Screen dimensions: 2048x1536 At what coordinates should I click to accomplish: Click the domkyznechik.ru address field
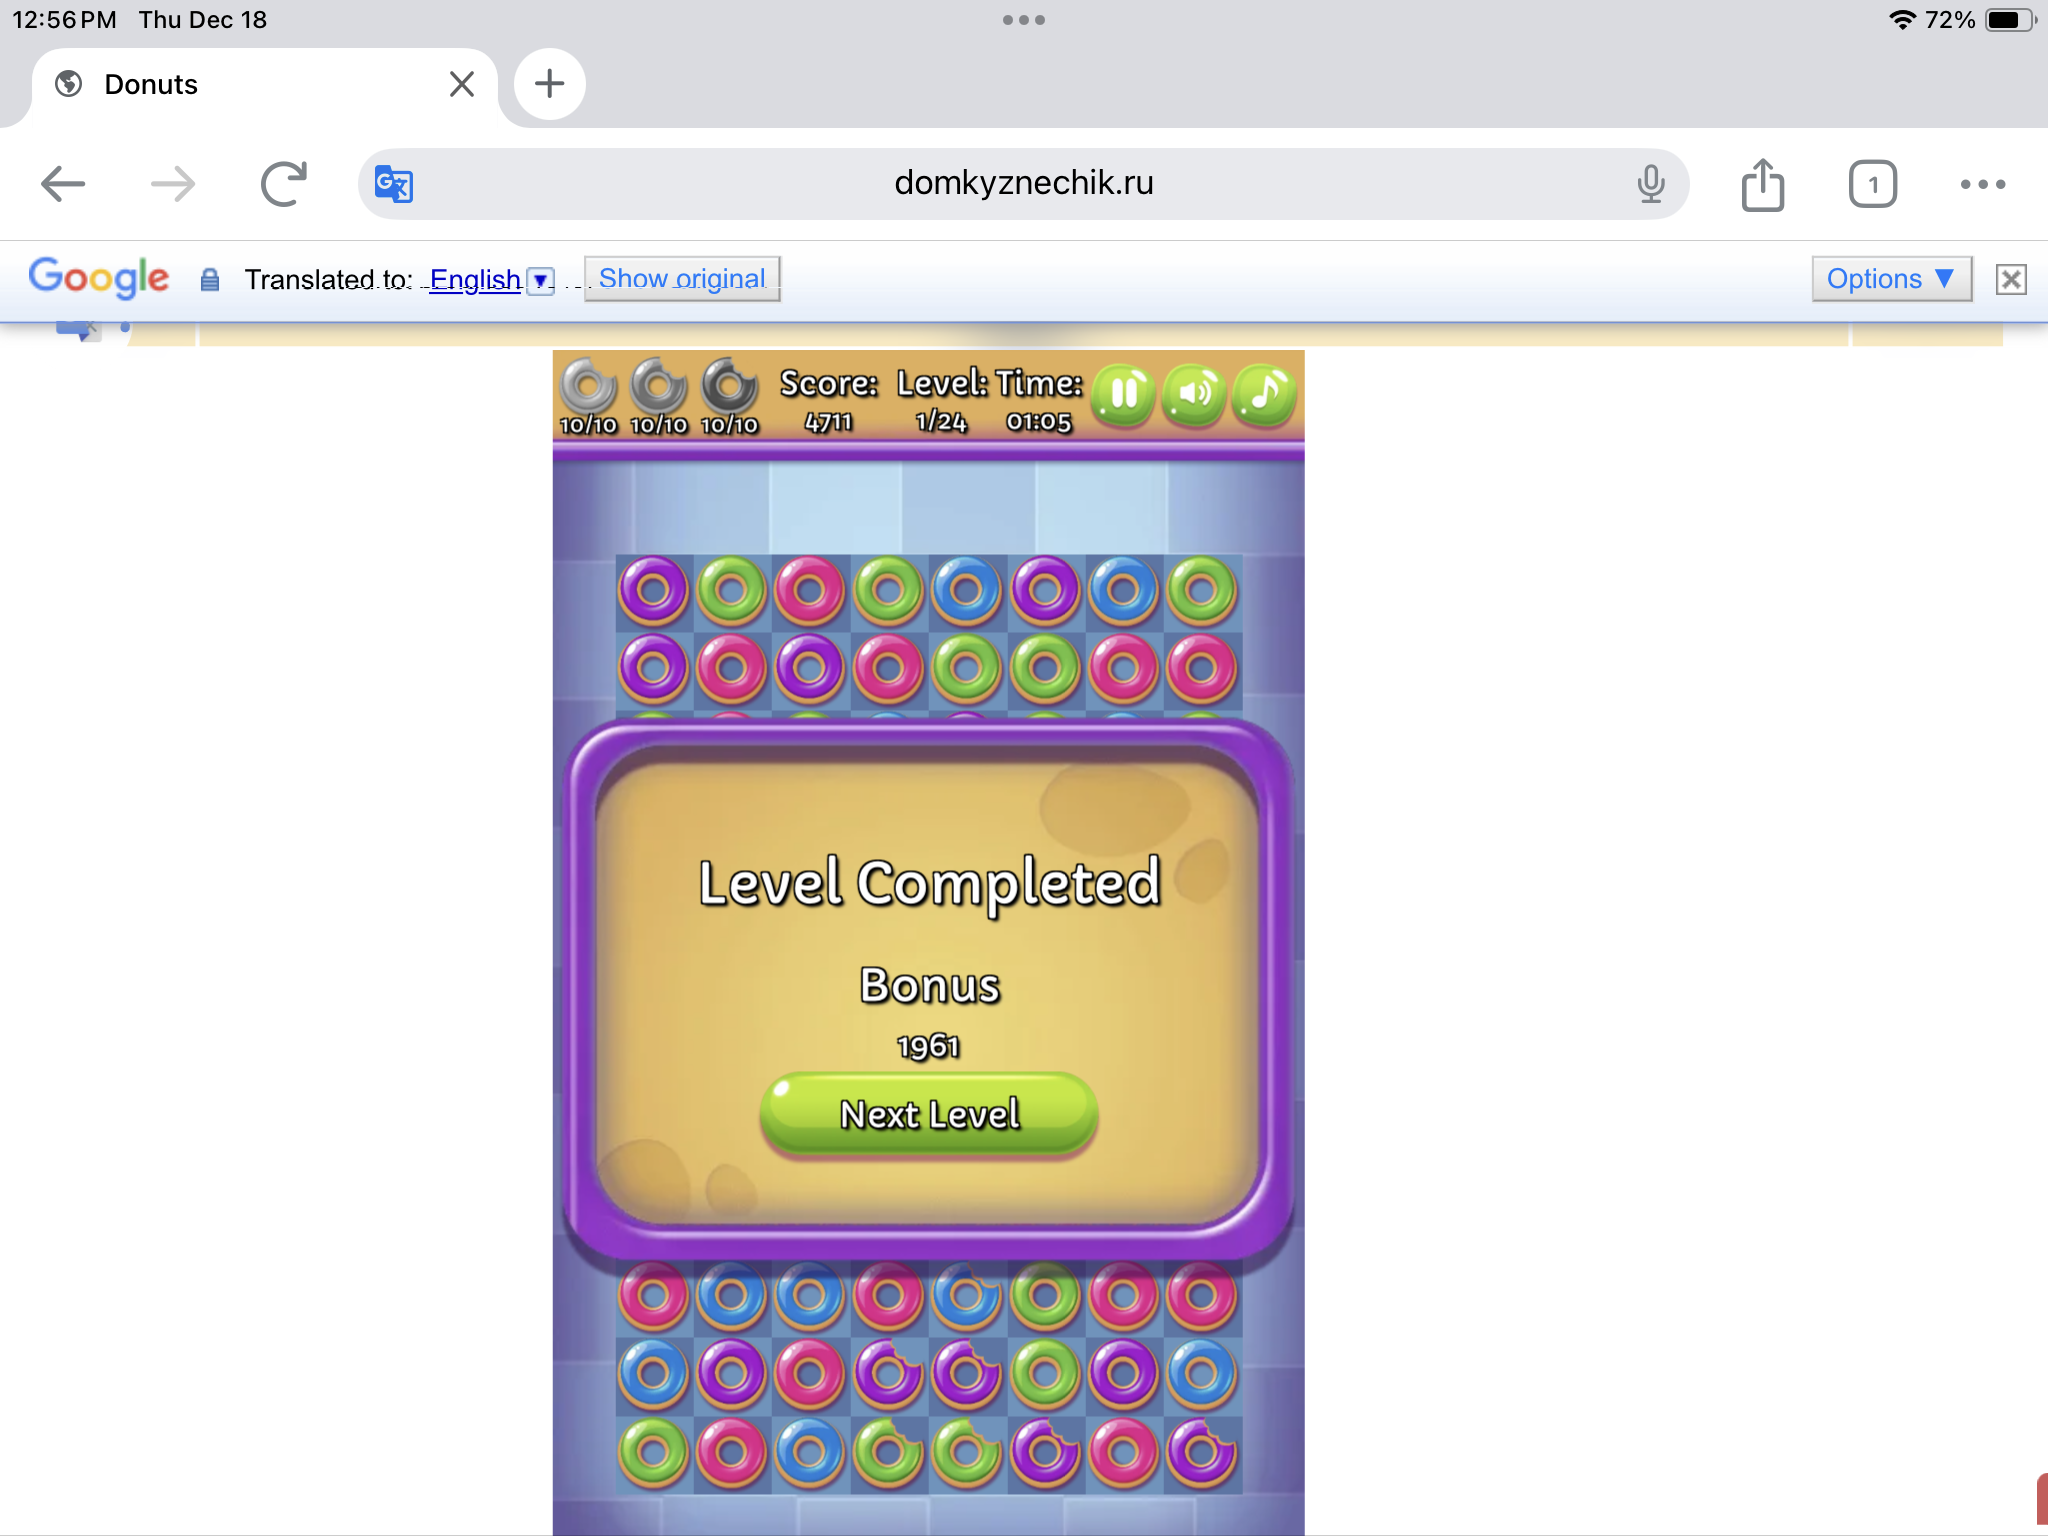pos(1023,184)
